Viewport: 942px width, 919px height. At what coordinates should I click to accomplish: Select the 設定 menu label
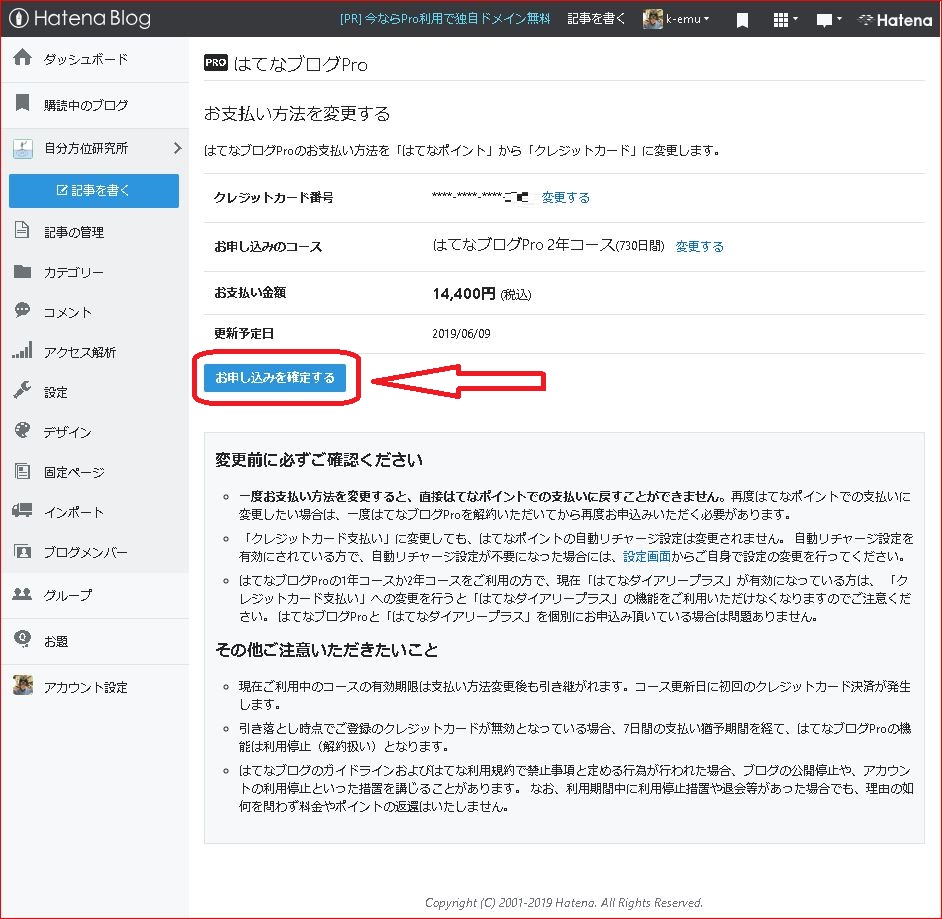point(55,393)
